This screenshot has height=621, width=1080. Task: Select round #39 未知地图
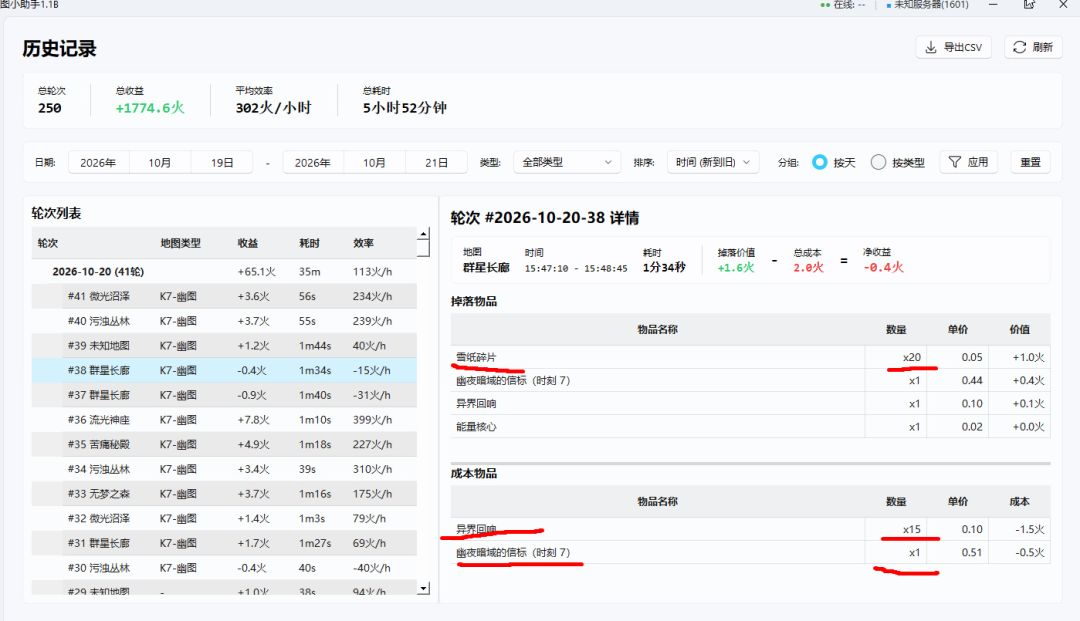pyautogui.click(x=224, y=346)
